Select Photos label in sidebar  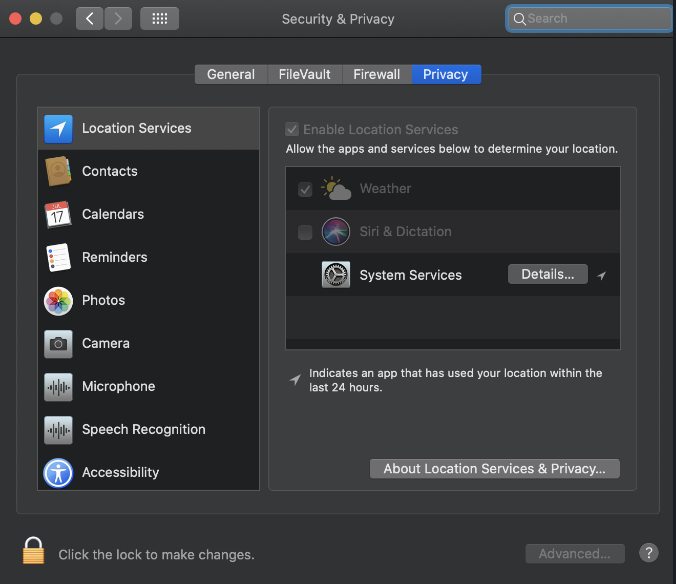(x=103, y=300)
